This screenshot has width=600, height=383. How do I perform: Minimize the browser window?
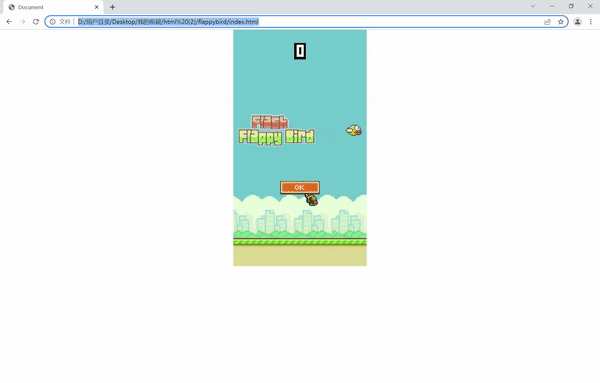[x=552, y=6]
